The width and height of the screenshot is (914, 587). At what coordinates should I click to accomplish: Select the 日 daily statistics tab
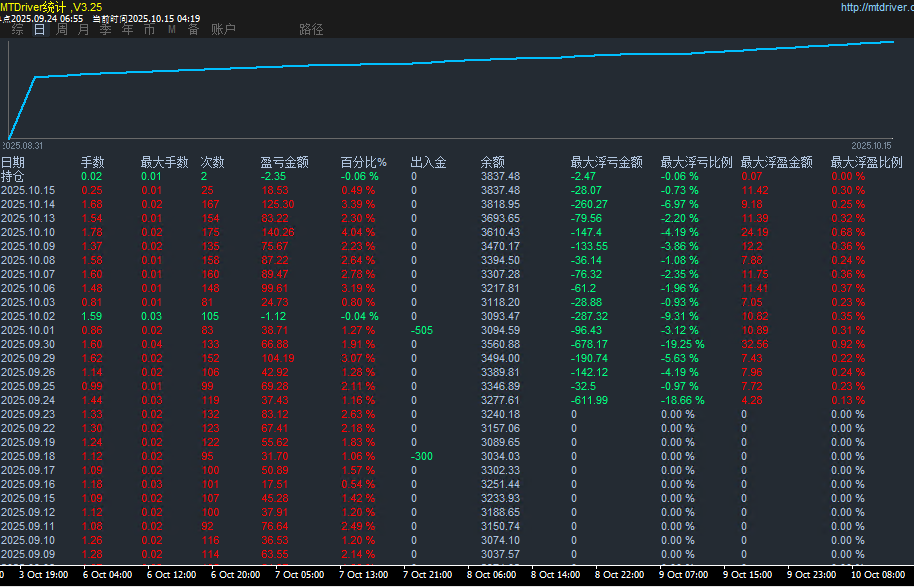[40, 29]
